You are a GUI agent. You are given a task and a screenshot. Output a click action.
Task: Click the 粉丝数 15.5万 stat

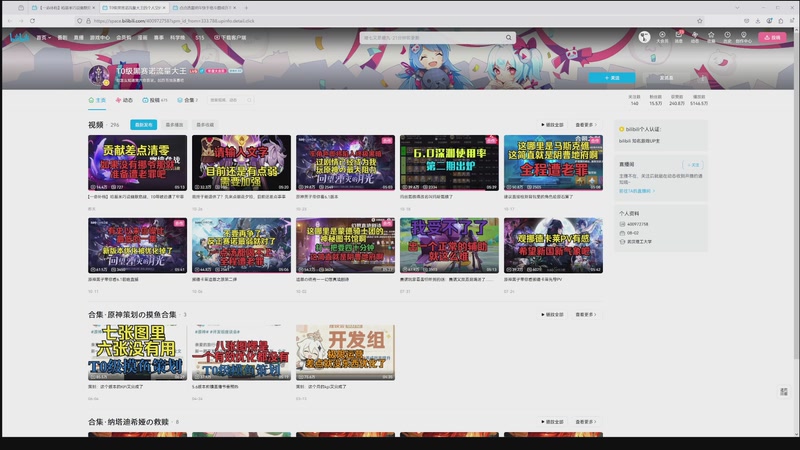point(656,100)
